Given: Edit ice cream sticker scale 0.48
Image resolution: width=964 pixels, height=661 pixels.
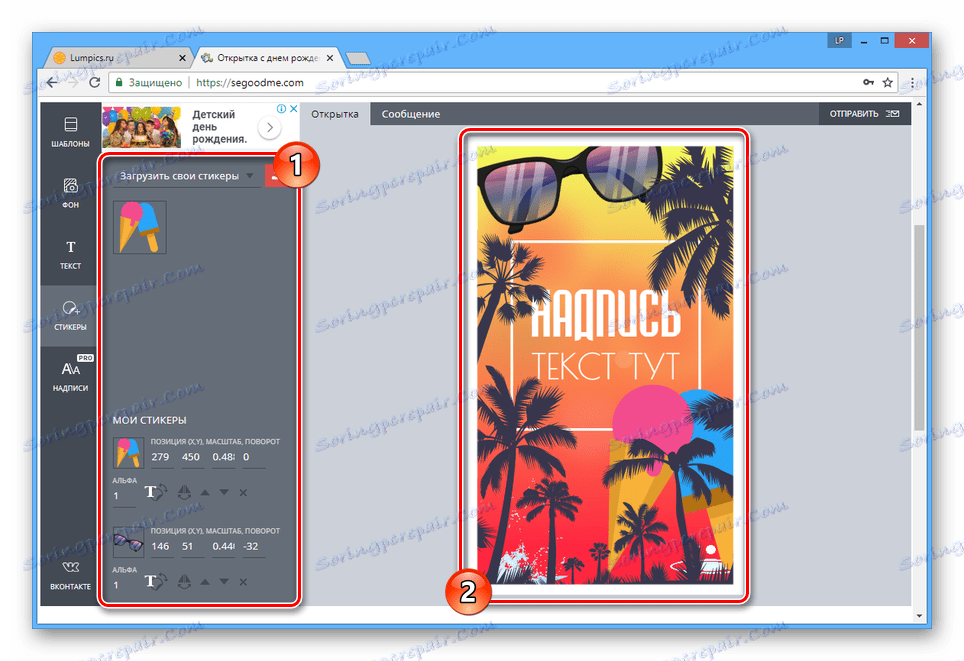Looking at the screenshot, I should (x=223, y=457).
